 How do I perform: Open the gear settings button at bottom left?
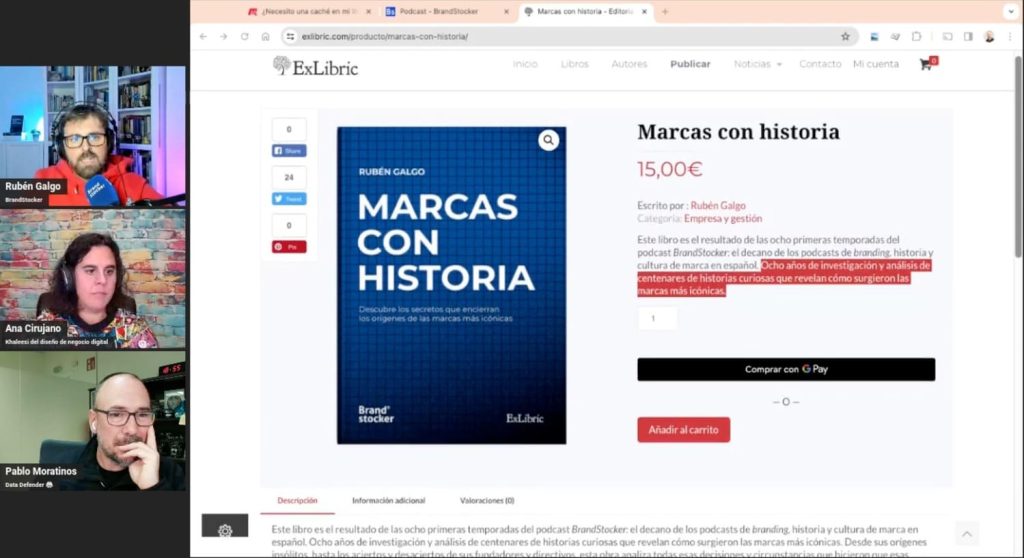point(225,526)
